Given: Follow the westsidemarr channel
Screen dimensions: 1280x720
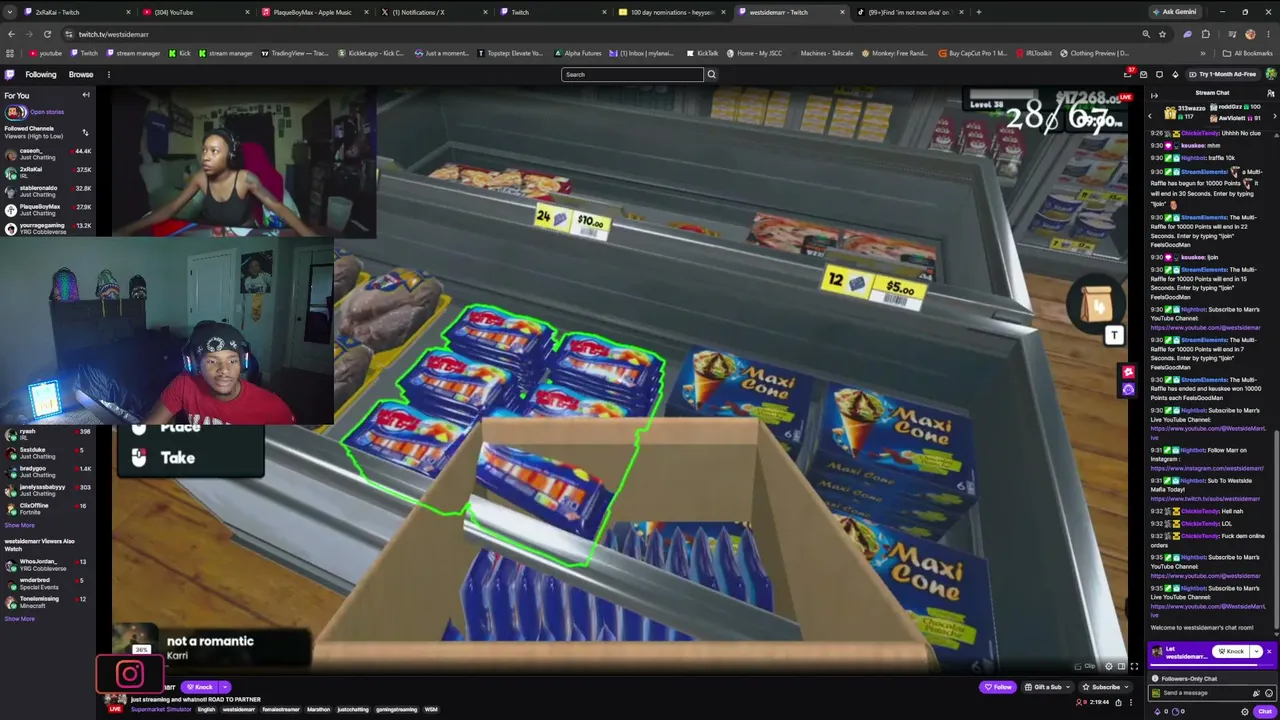Looking at the screenshot, I should [x=998, y=687].
